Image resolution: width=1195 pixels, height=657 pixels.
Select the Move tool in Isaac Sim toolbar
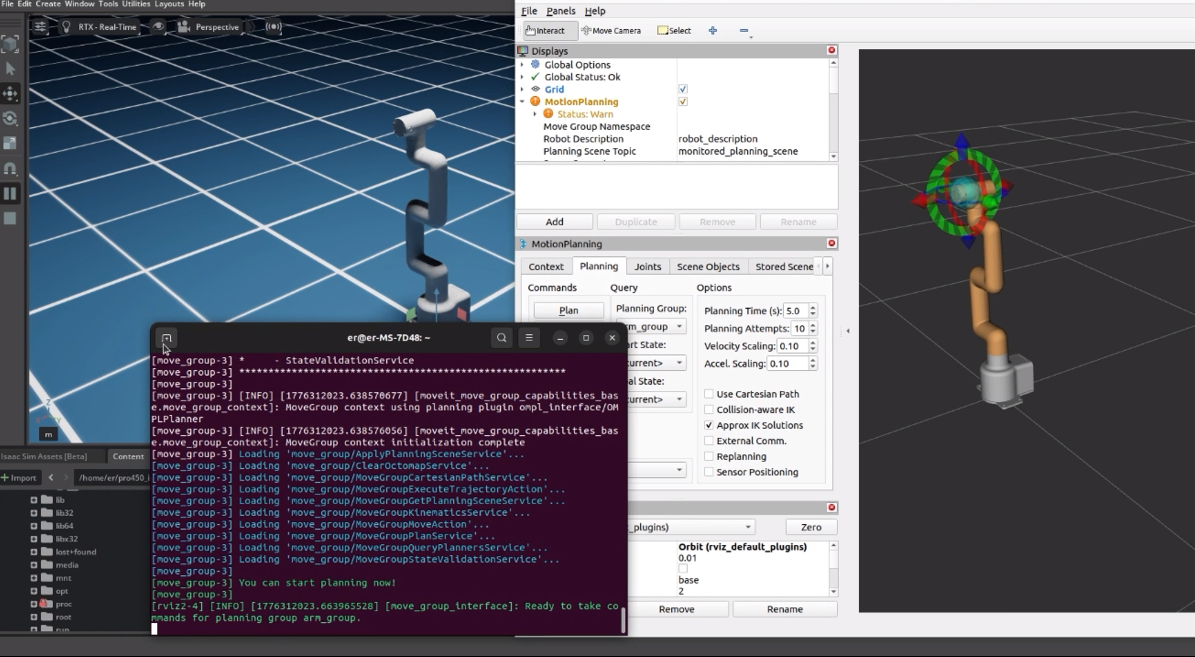click(10, 93)
